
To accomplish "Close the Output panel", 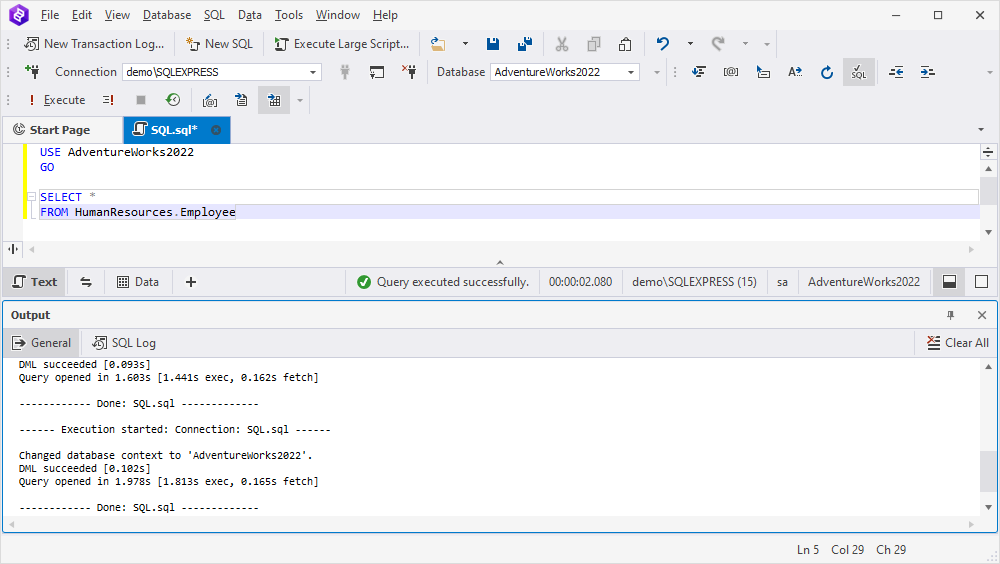I will tap(982, 315).
